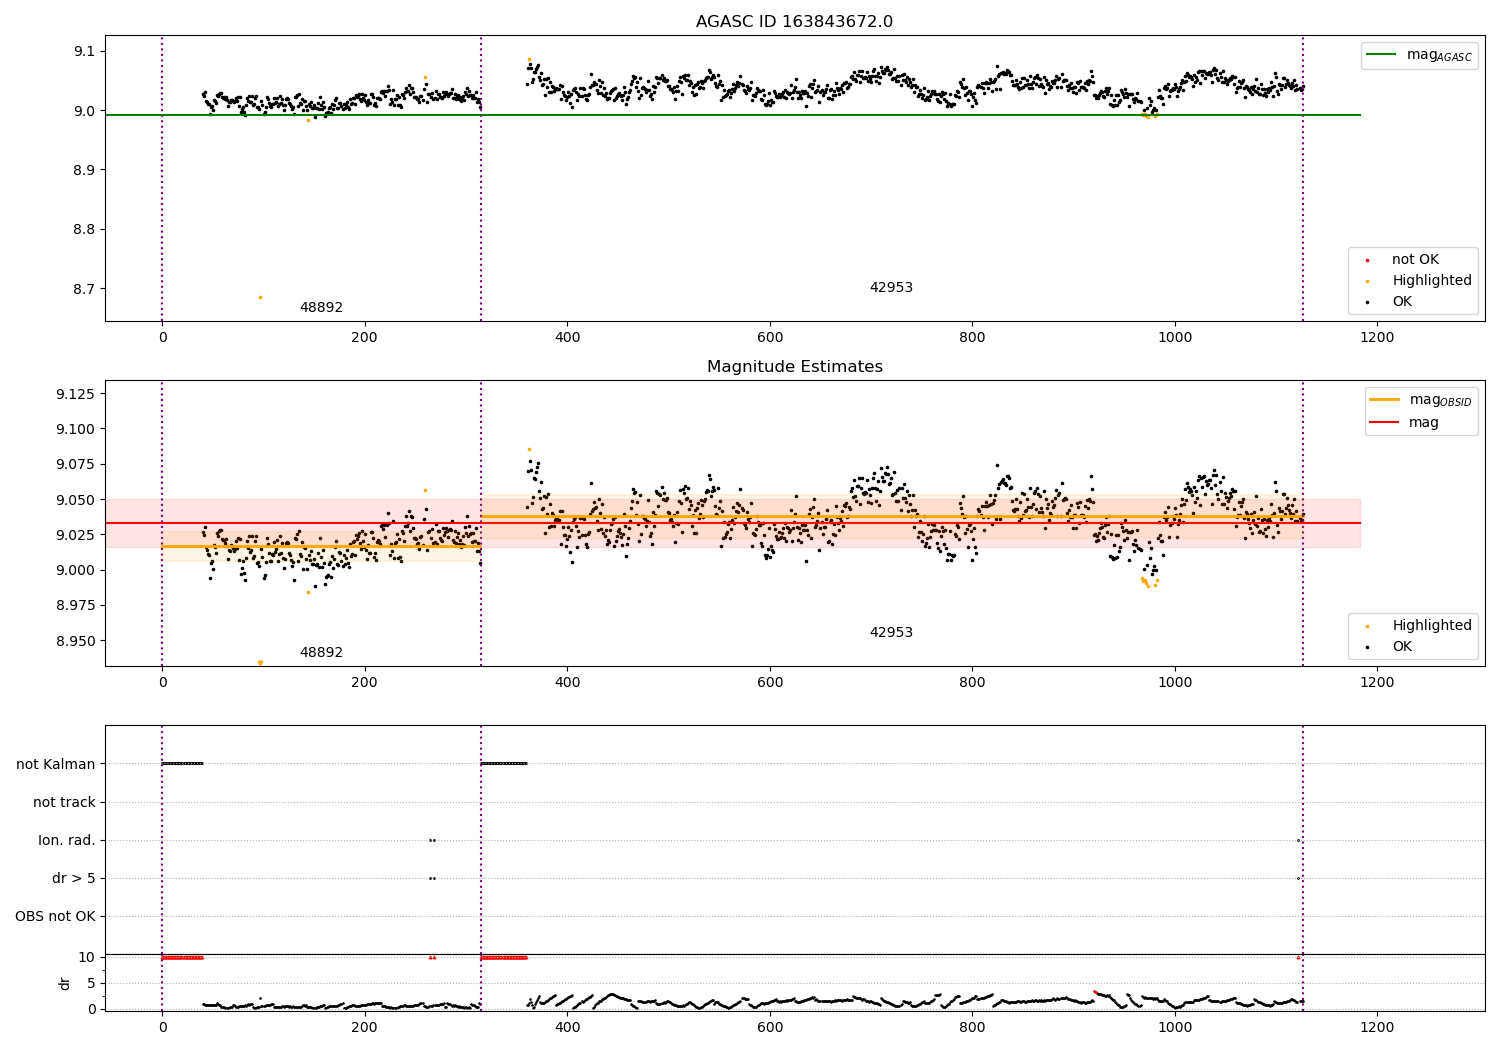The width and height of the screenshot is (1500, 1050).
Task: Click the 42953 obsid label in top plot
Action: click(x=891, y=288)
